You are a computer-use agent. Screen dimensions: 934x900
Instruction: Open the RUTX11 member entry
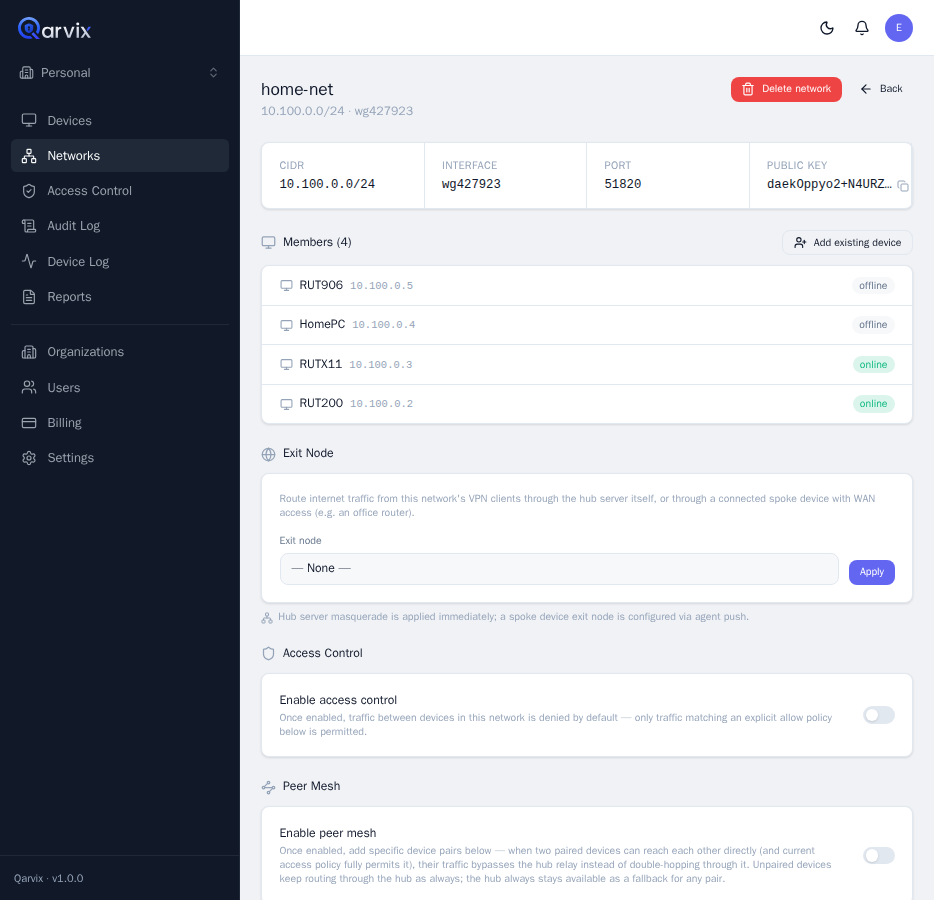coord(587,365)
